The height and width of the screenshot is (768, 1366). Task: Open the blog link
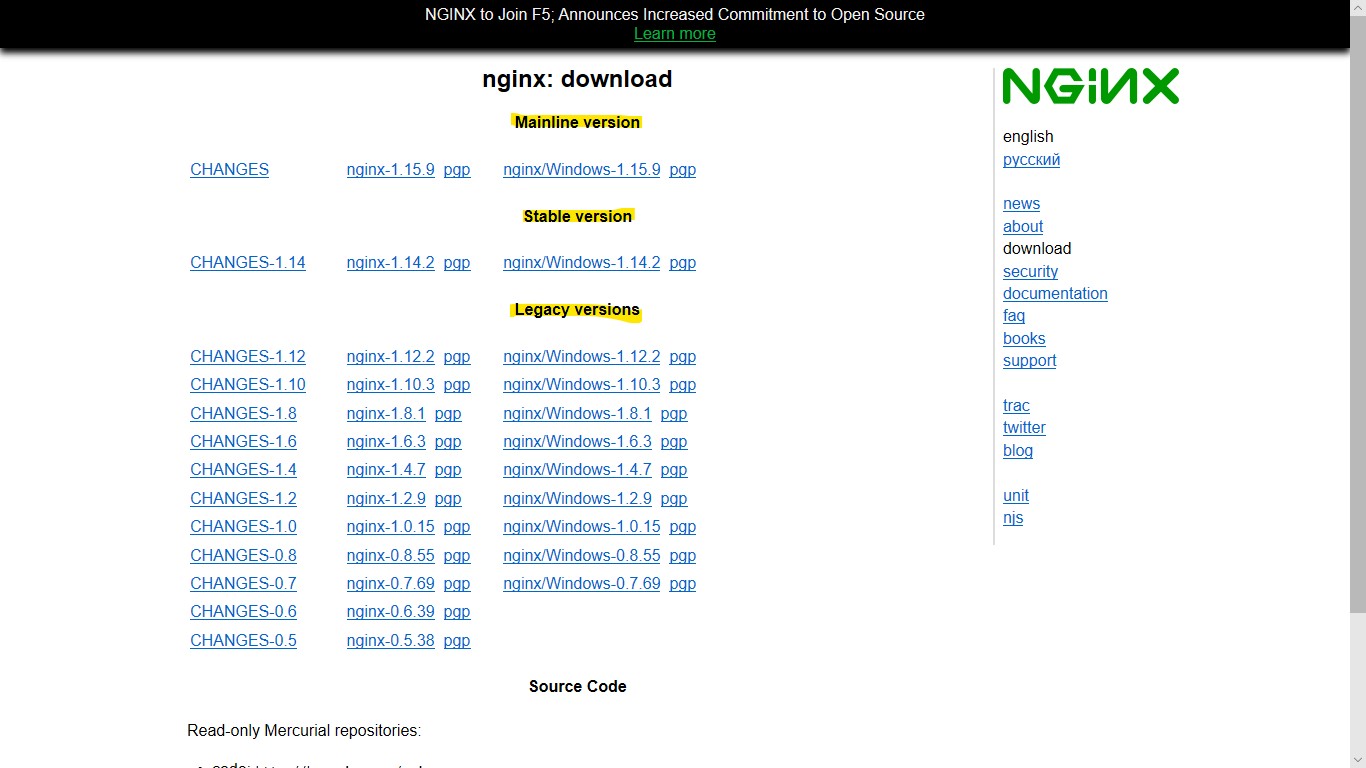1018,451
